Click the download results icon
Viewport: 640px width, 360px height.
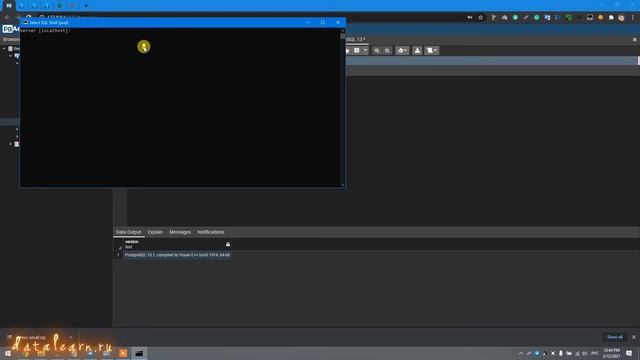(x=417, y=51)
